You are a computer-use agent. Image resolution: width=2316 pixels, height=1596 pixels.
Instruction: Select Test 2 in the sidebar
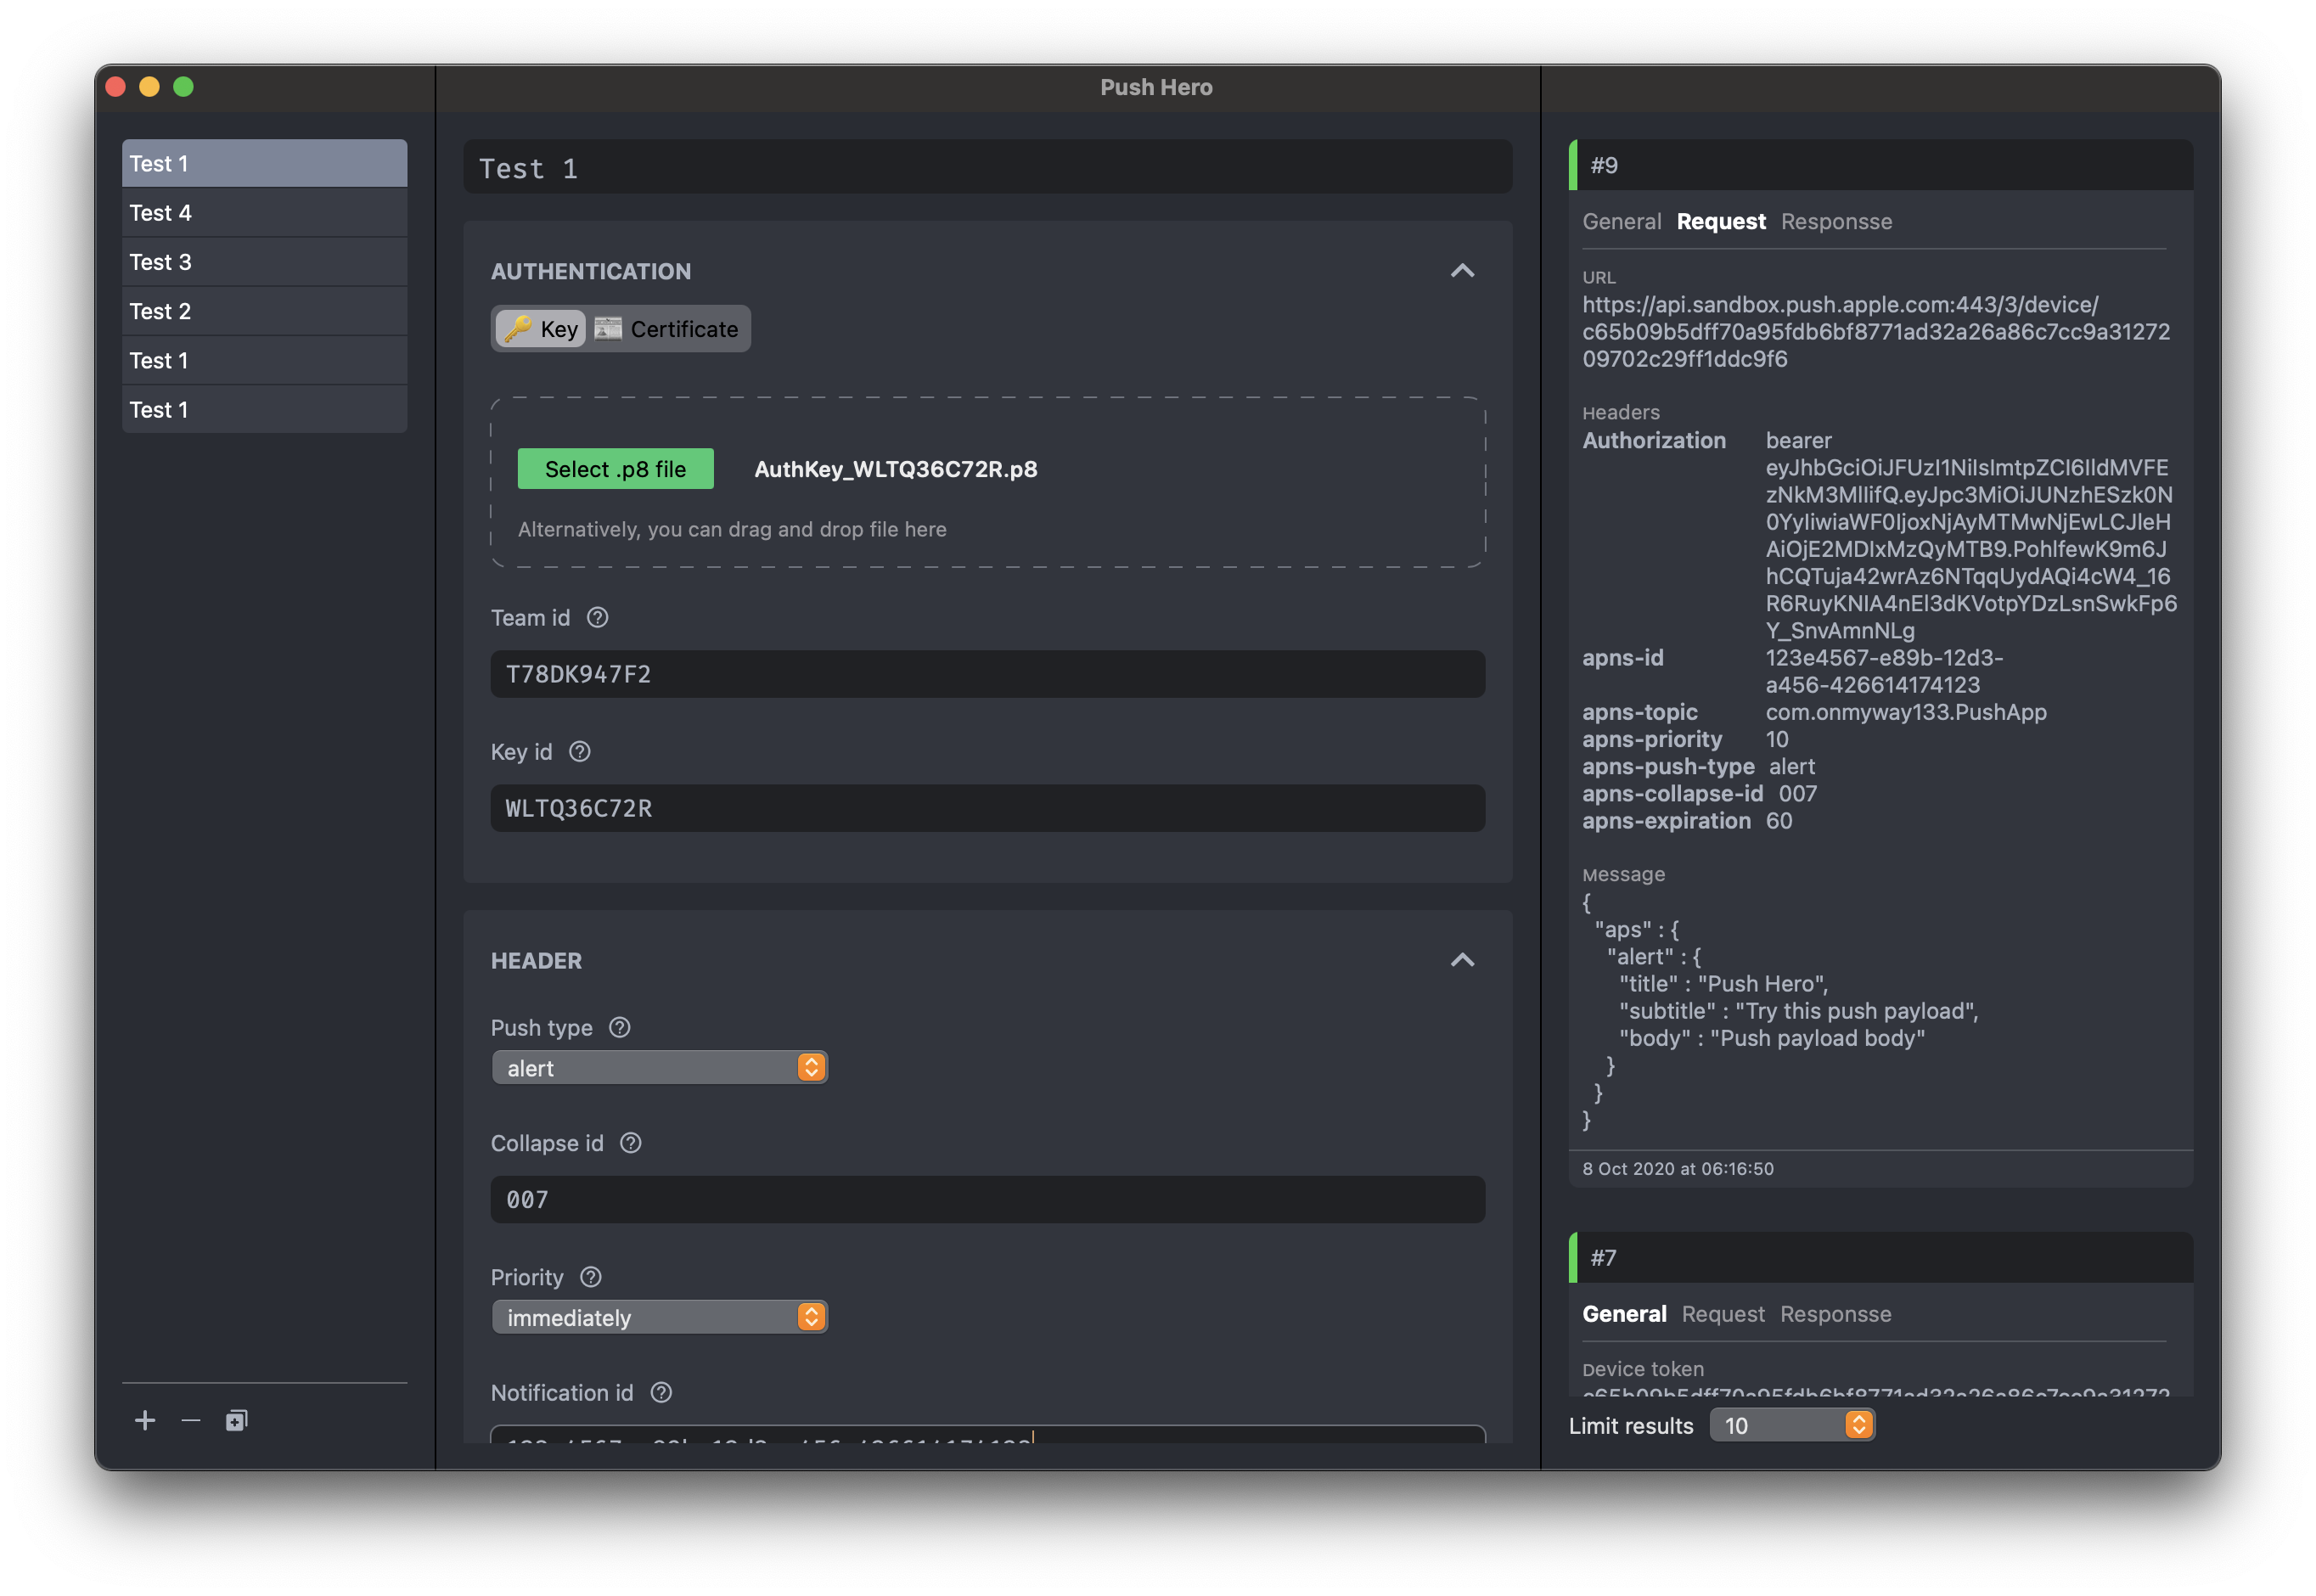264,311
